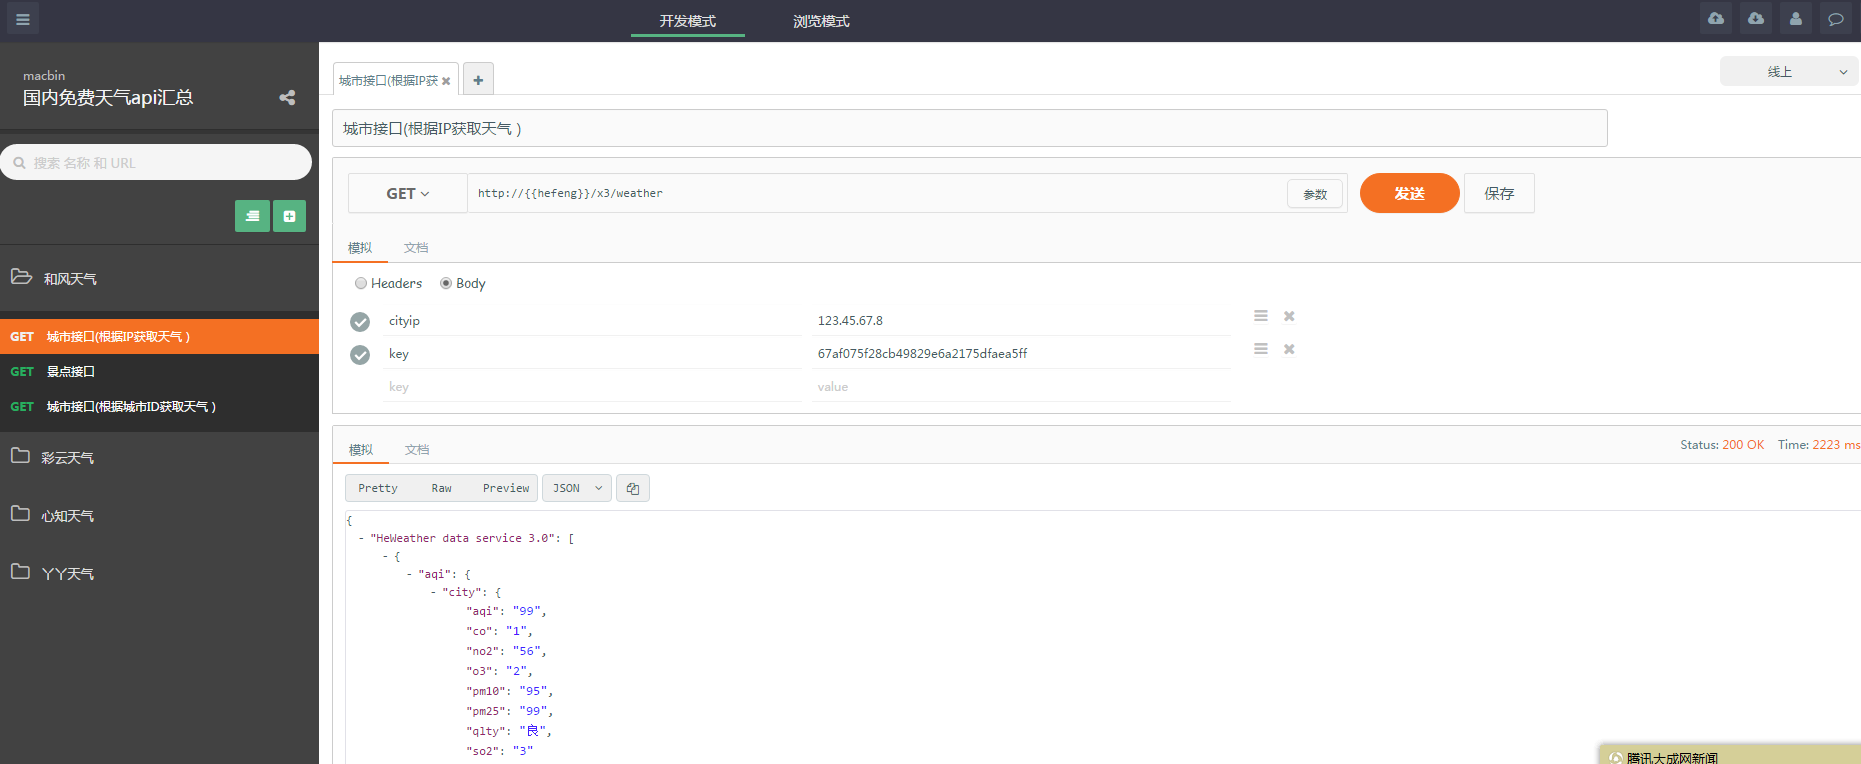The image size is (1861, 764).
Task: Open the JSON format dropdown
Action: click(577, 488)
